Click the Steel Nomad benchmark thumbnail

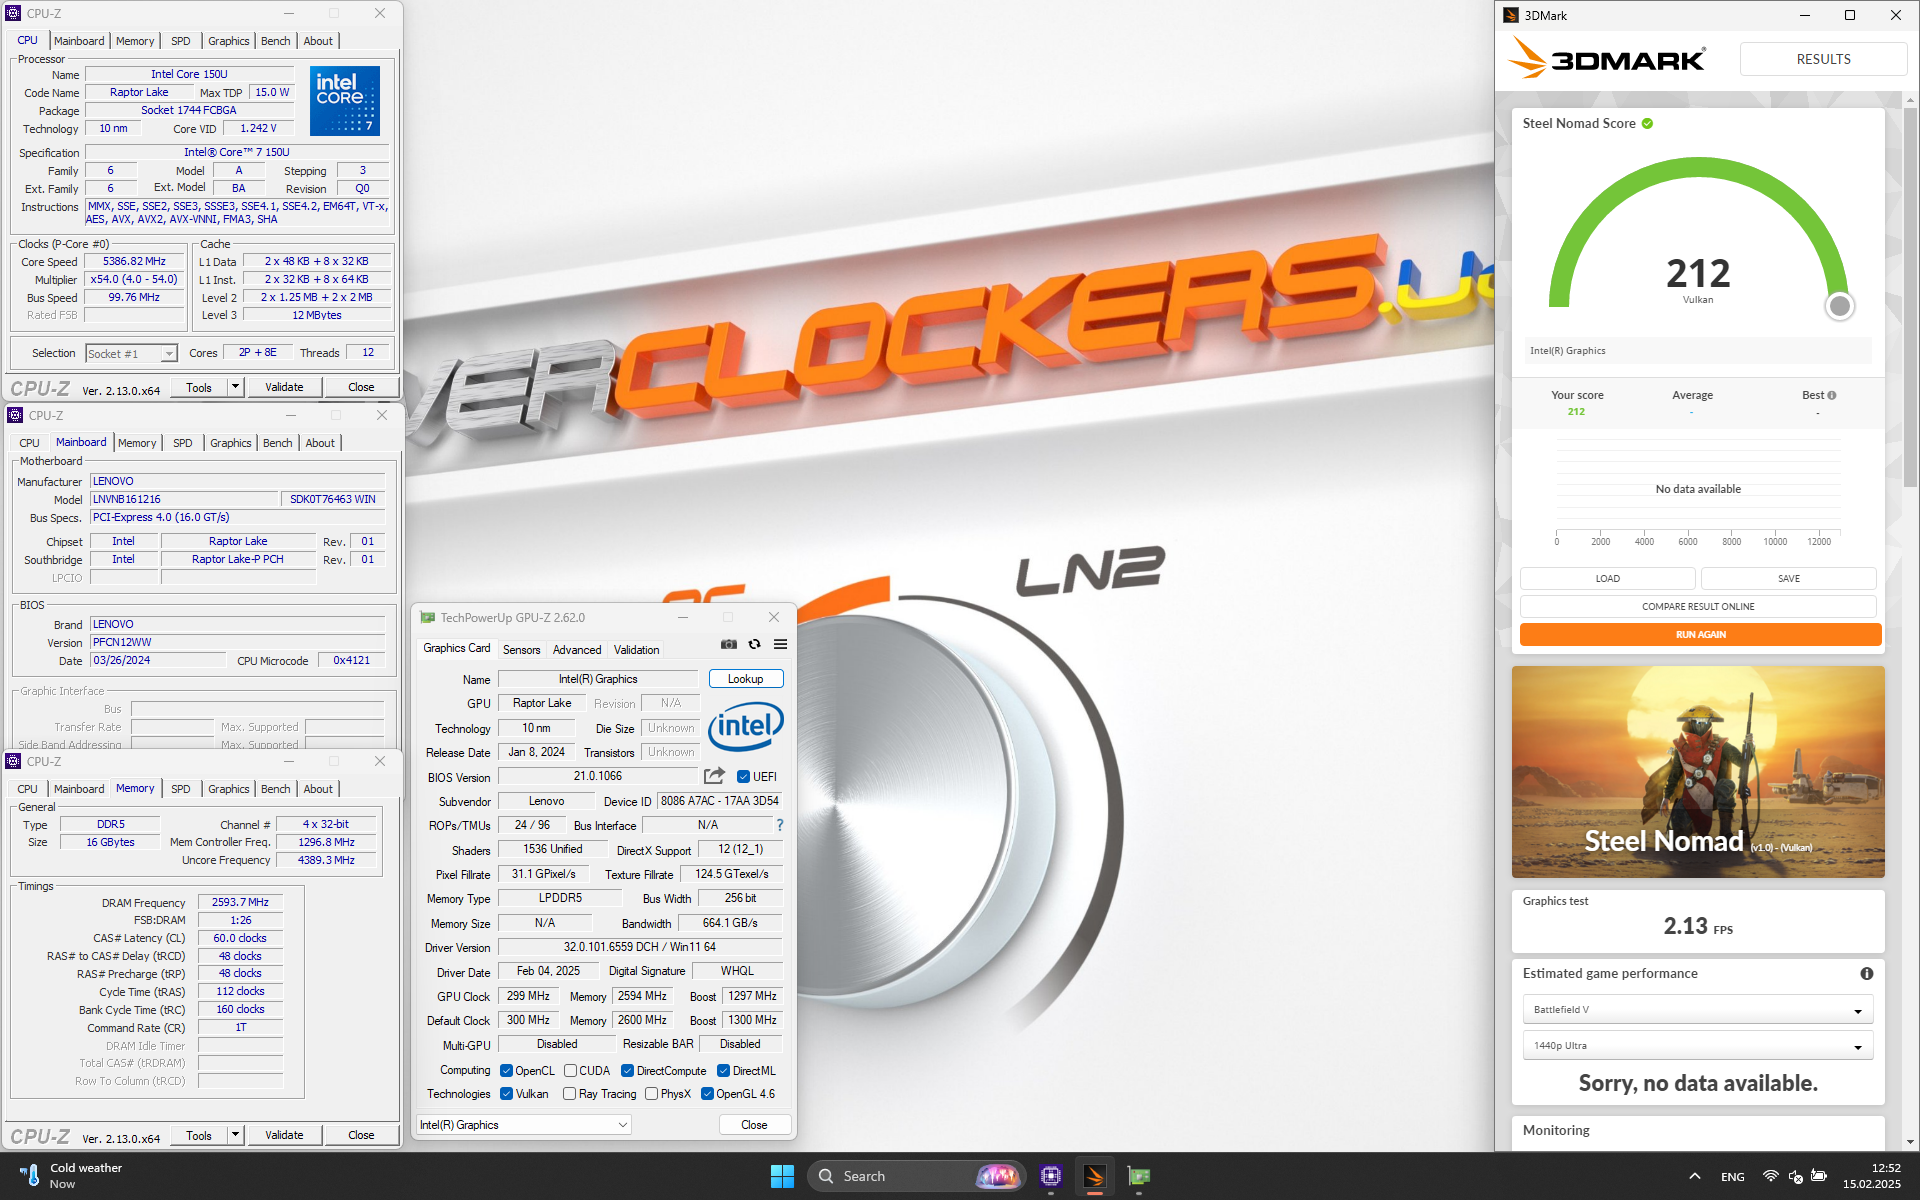coord(1698,772)
